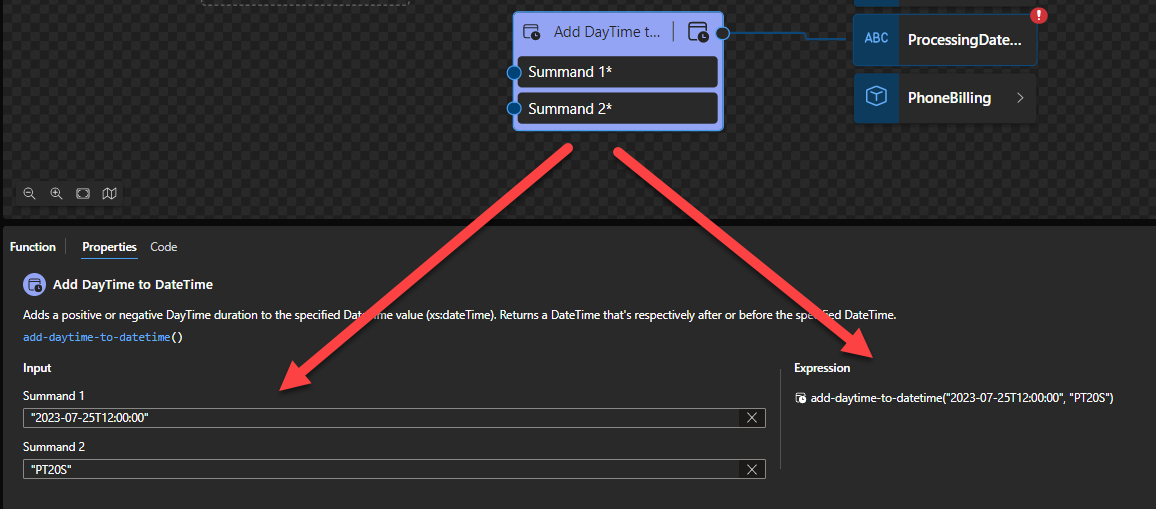The width and height of the screenshot is (1156, 509).
Task: Click the Summand 2 input connection port
Action: coord(514,109)
